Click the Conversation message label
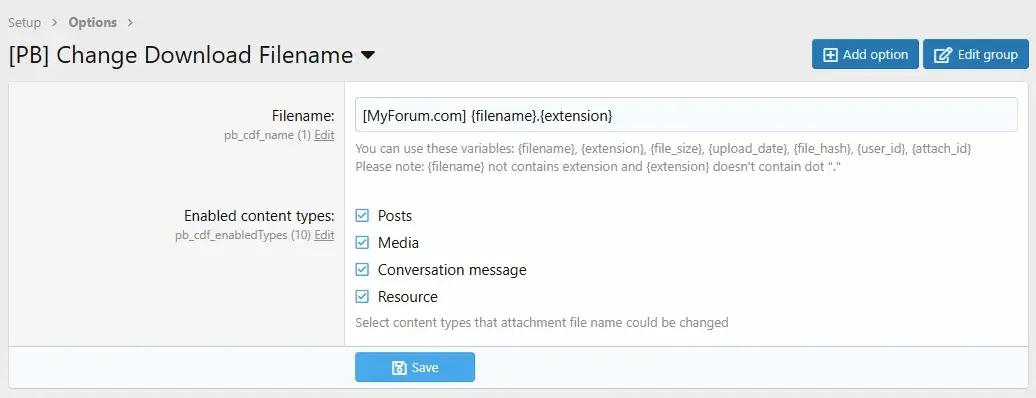The width and height of the screenshot is (1036, 398). pos(452,270)
